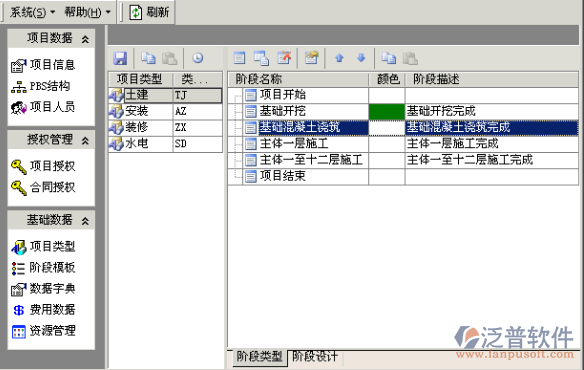Switch to the 阶段设计 tab
This screenshot has width=584, height=370.
(314, 357)
